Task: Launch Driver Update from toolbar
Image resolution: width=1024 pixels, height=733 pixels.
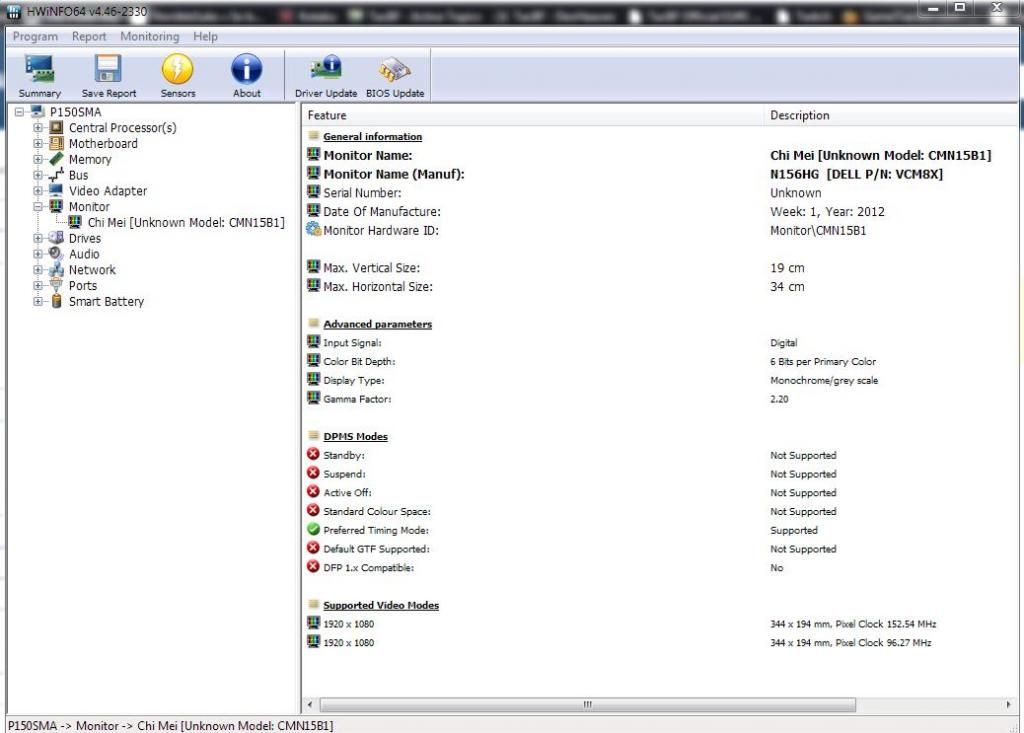Action: pyautogui.click(x=326, y=69)
